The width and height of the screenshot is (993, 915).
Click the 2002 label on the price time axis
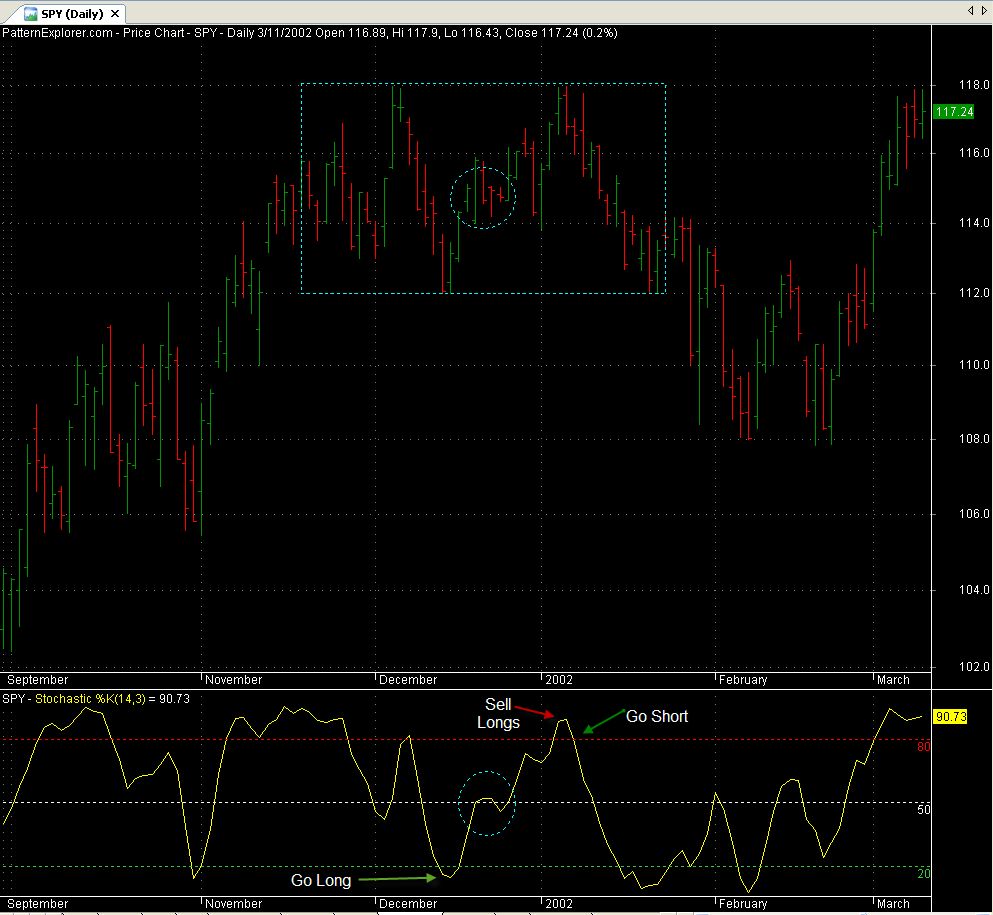pos(558,680)
